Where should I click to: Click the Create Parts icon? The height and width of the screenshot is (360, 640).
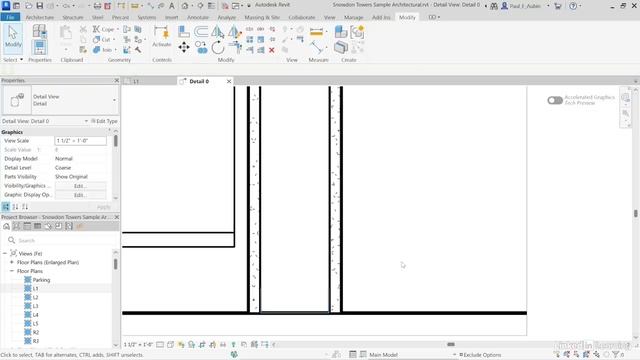pos(340,47)
